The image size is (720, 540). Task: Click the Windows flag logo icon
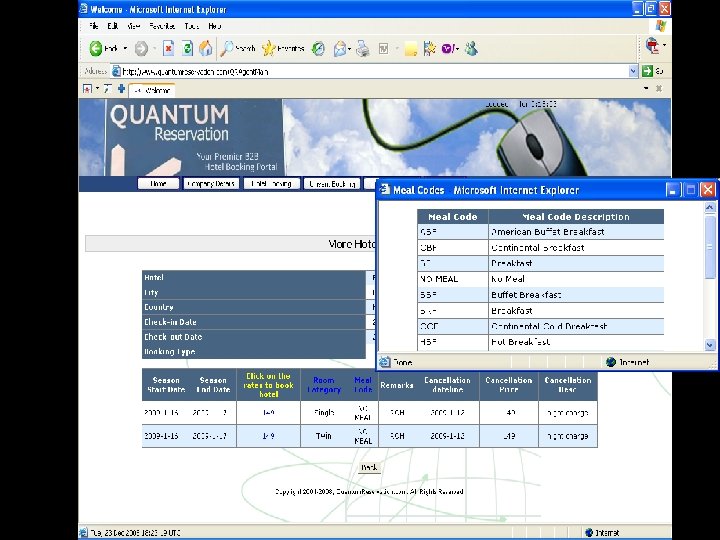[661, 26]
